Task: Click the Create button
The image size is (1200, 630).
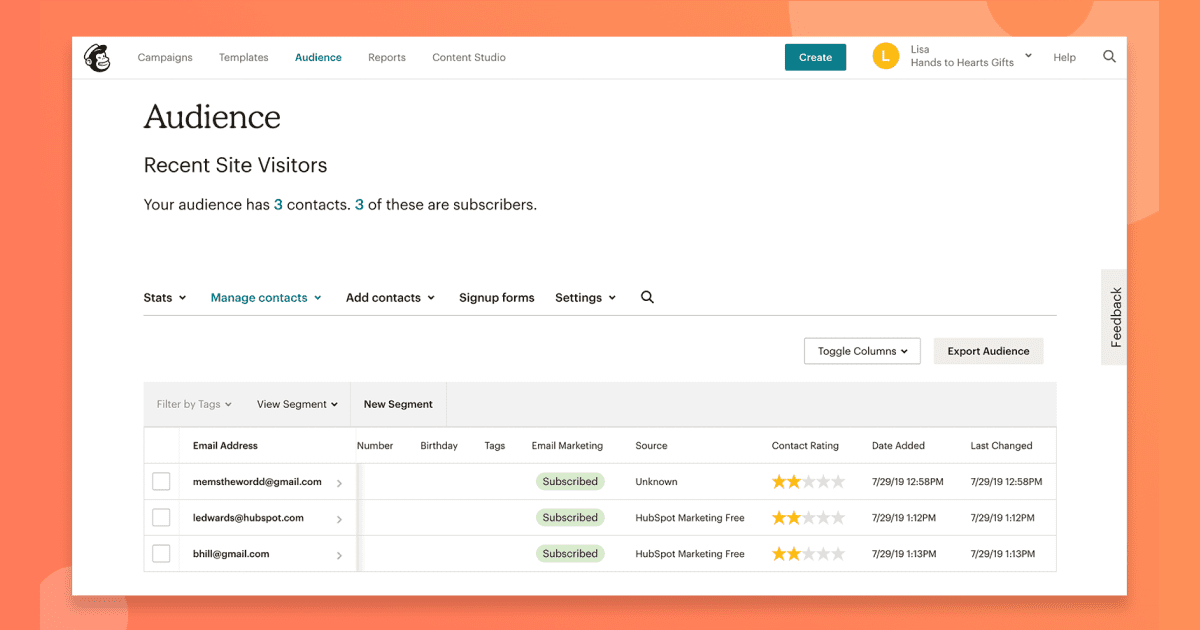Action: (815, 57)
